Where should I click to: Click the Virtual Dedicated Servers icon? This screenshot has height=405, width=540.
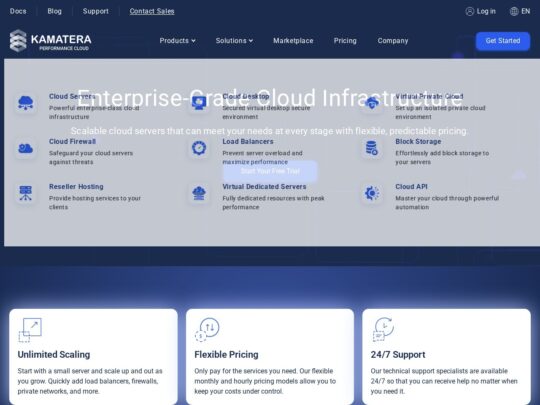pyautogui.click(x=199, y=193)
